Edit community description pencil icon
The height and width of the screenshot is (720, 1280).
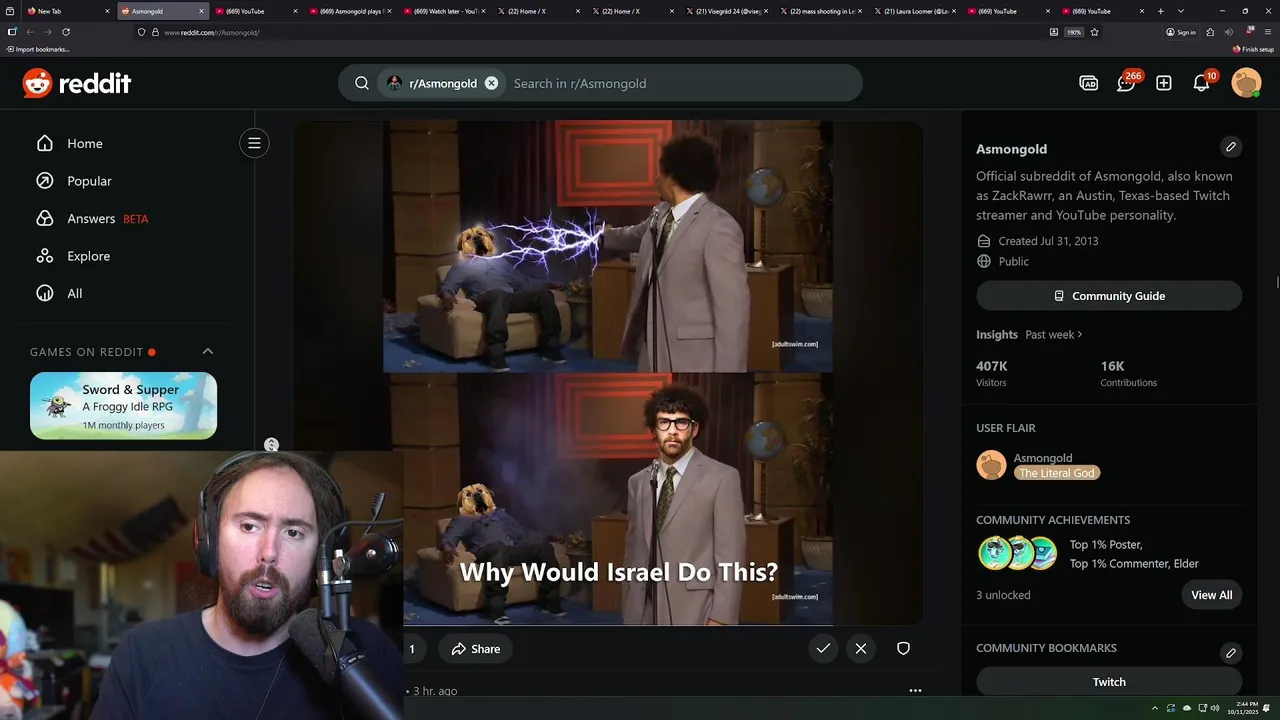(x=1231, y=147)
